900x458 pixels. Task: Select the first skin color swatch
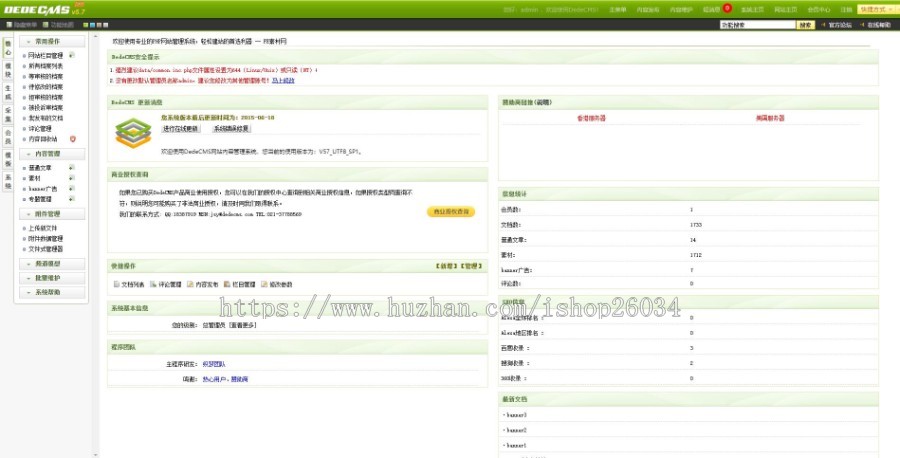86,24
